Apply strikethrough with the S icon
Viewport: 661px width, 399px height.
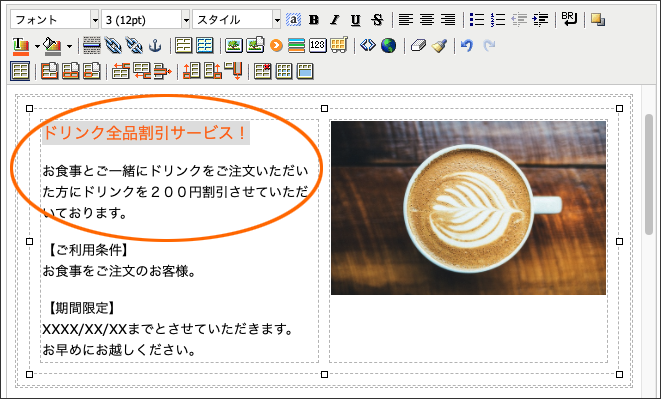click(x=377, y=20)
